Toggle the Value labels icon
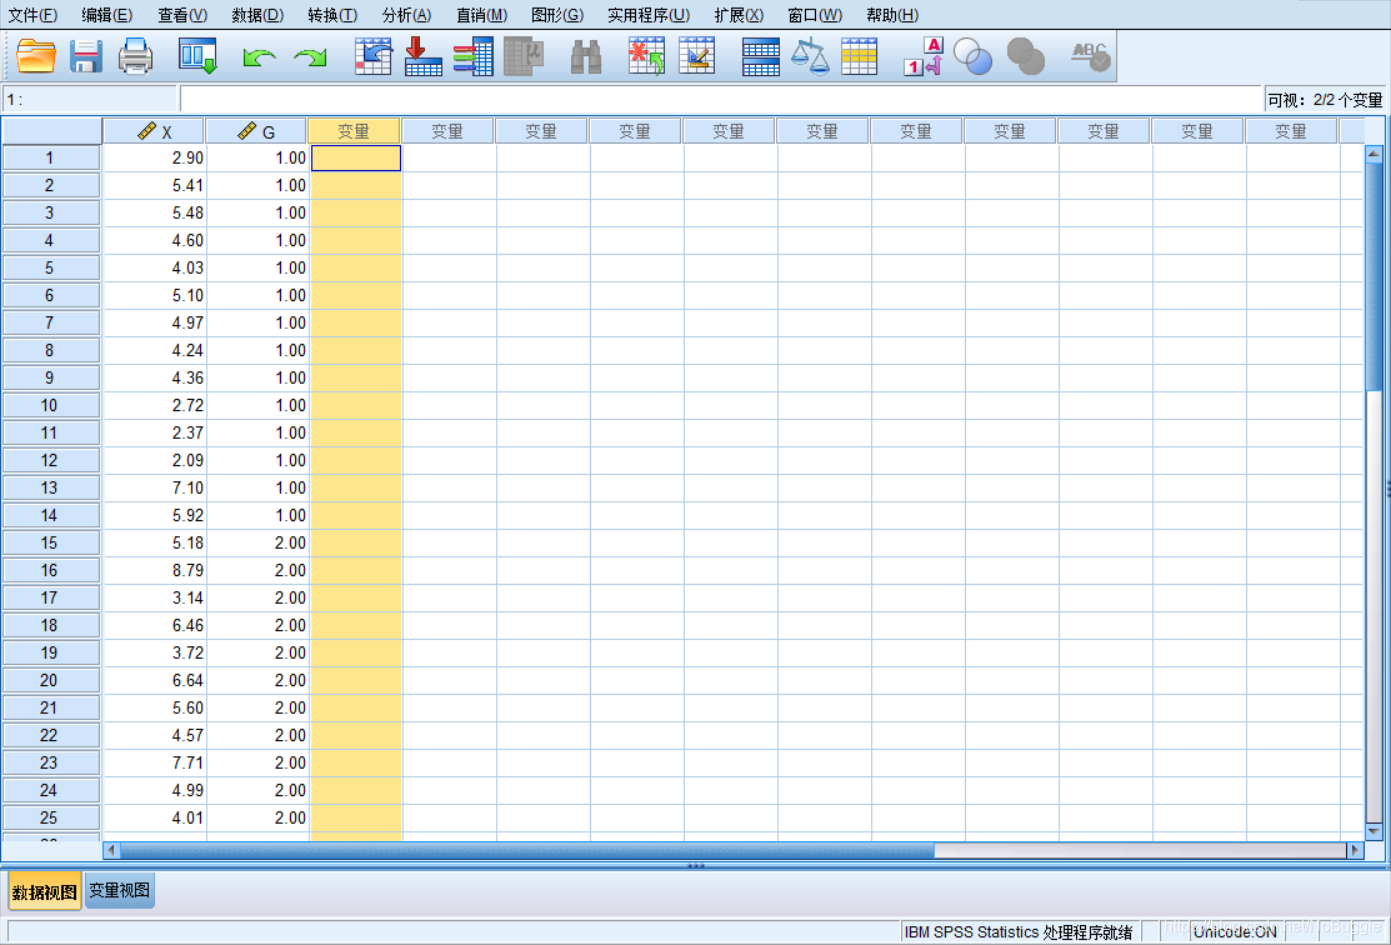The image size is (1391, 945). [923, 56]
